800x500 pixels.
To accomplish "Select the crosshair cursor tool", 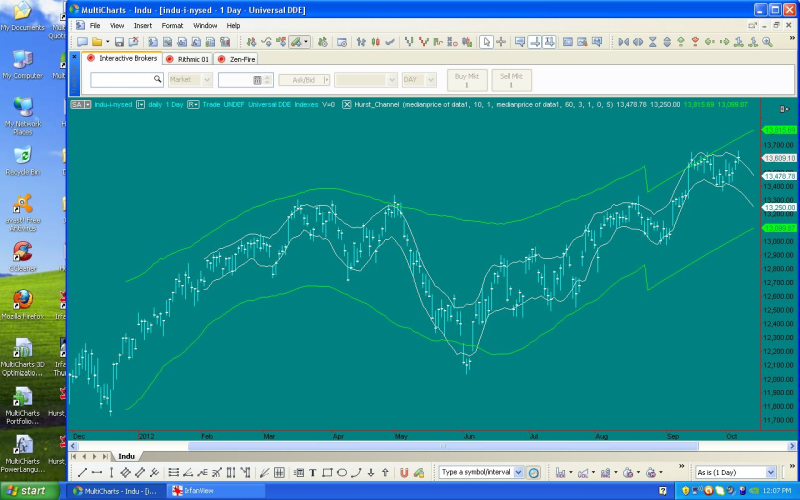I will pos(501,42).
